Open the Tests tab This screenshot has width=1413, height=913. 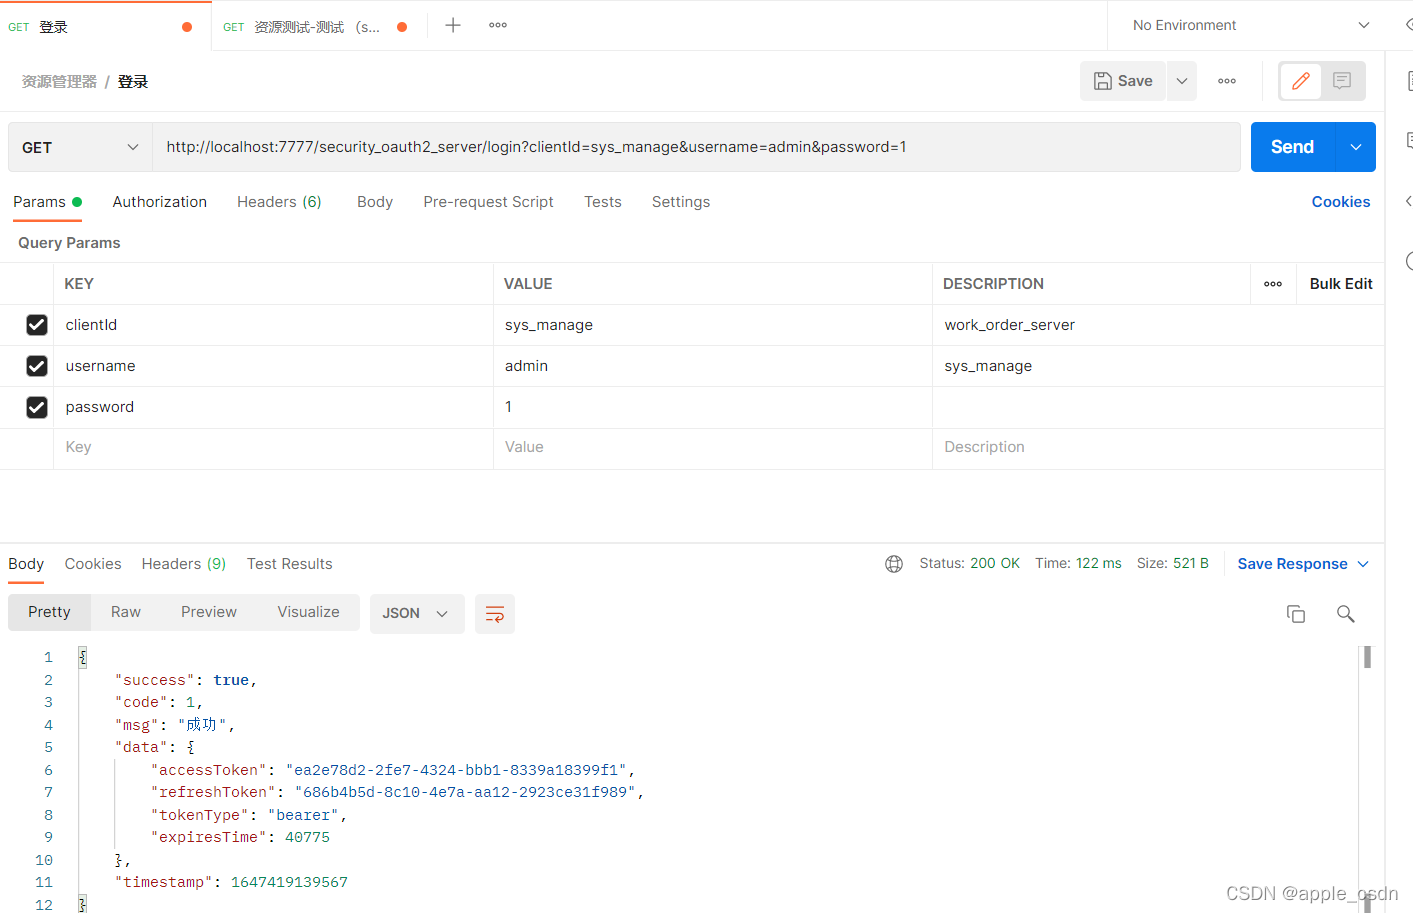(x=603, y=202)
